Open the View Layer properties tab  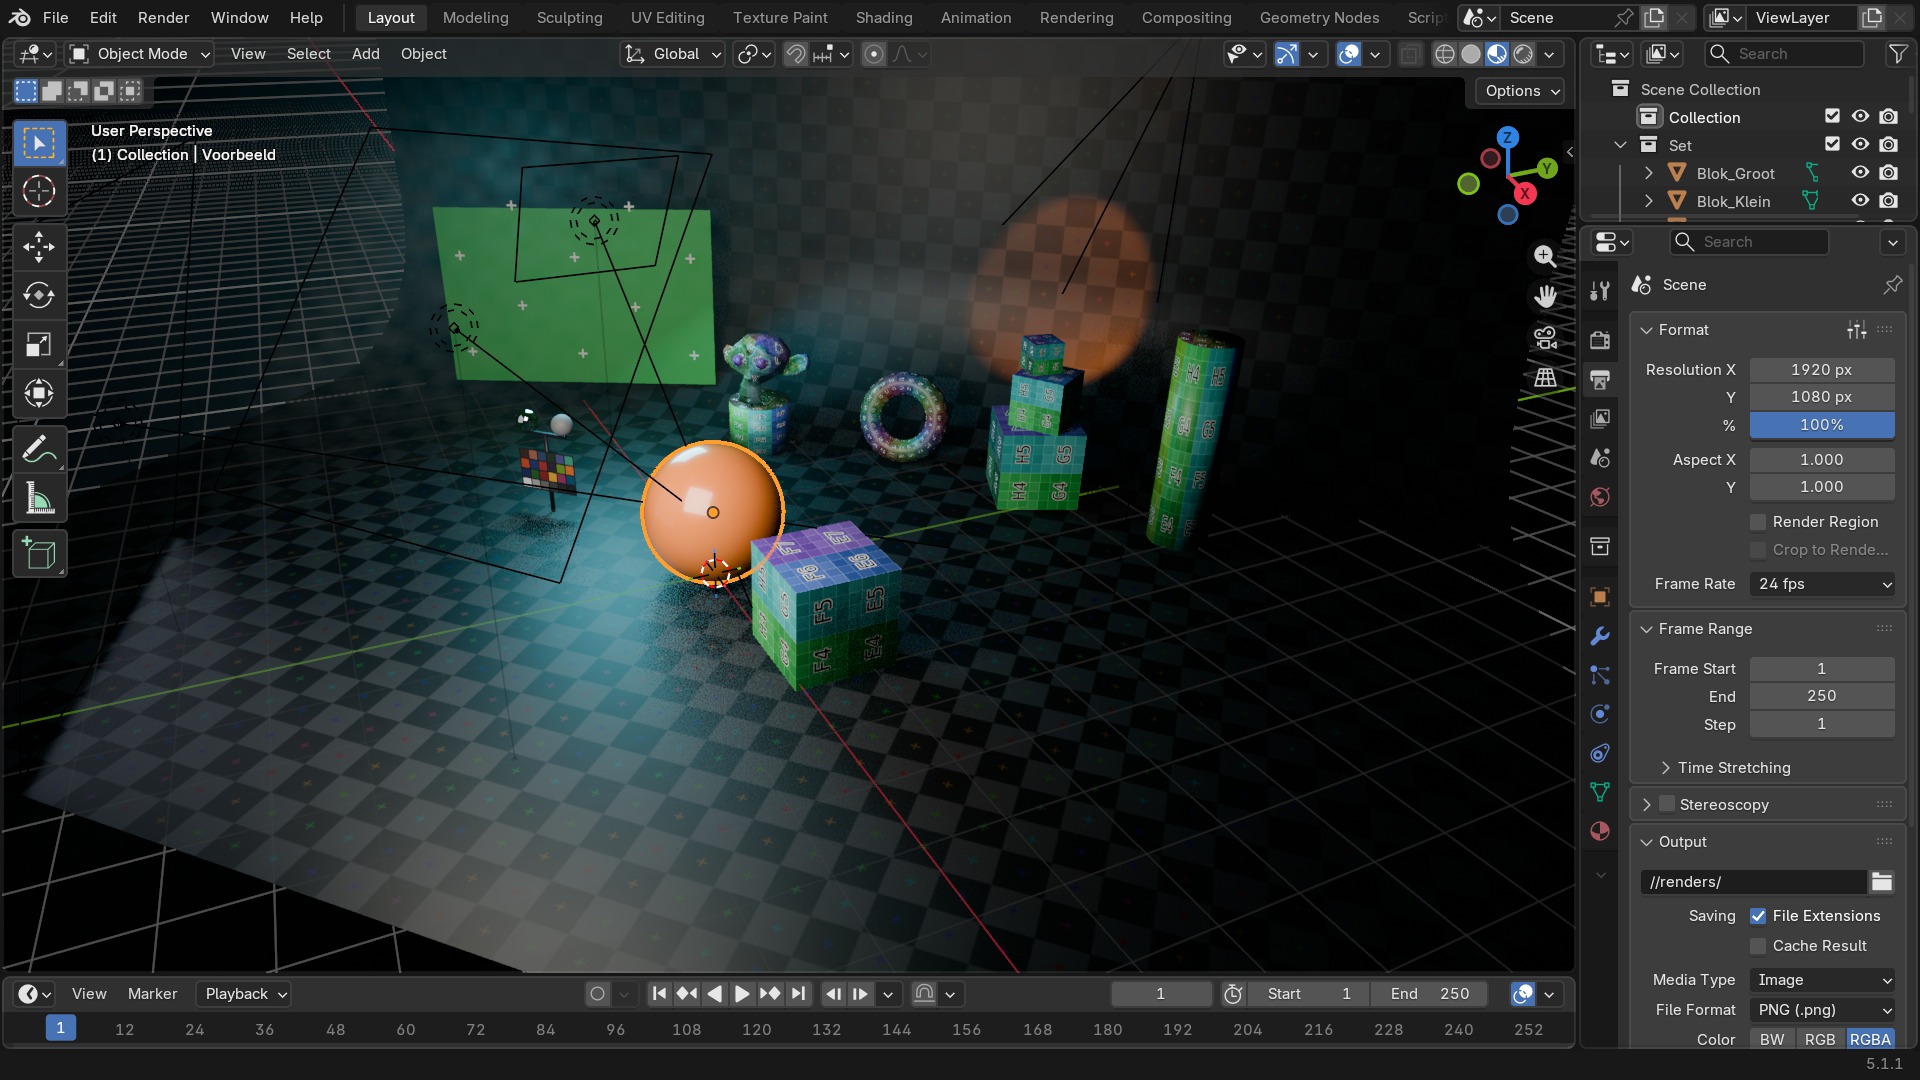coord(1600,419)
